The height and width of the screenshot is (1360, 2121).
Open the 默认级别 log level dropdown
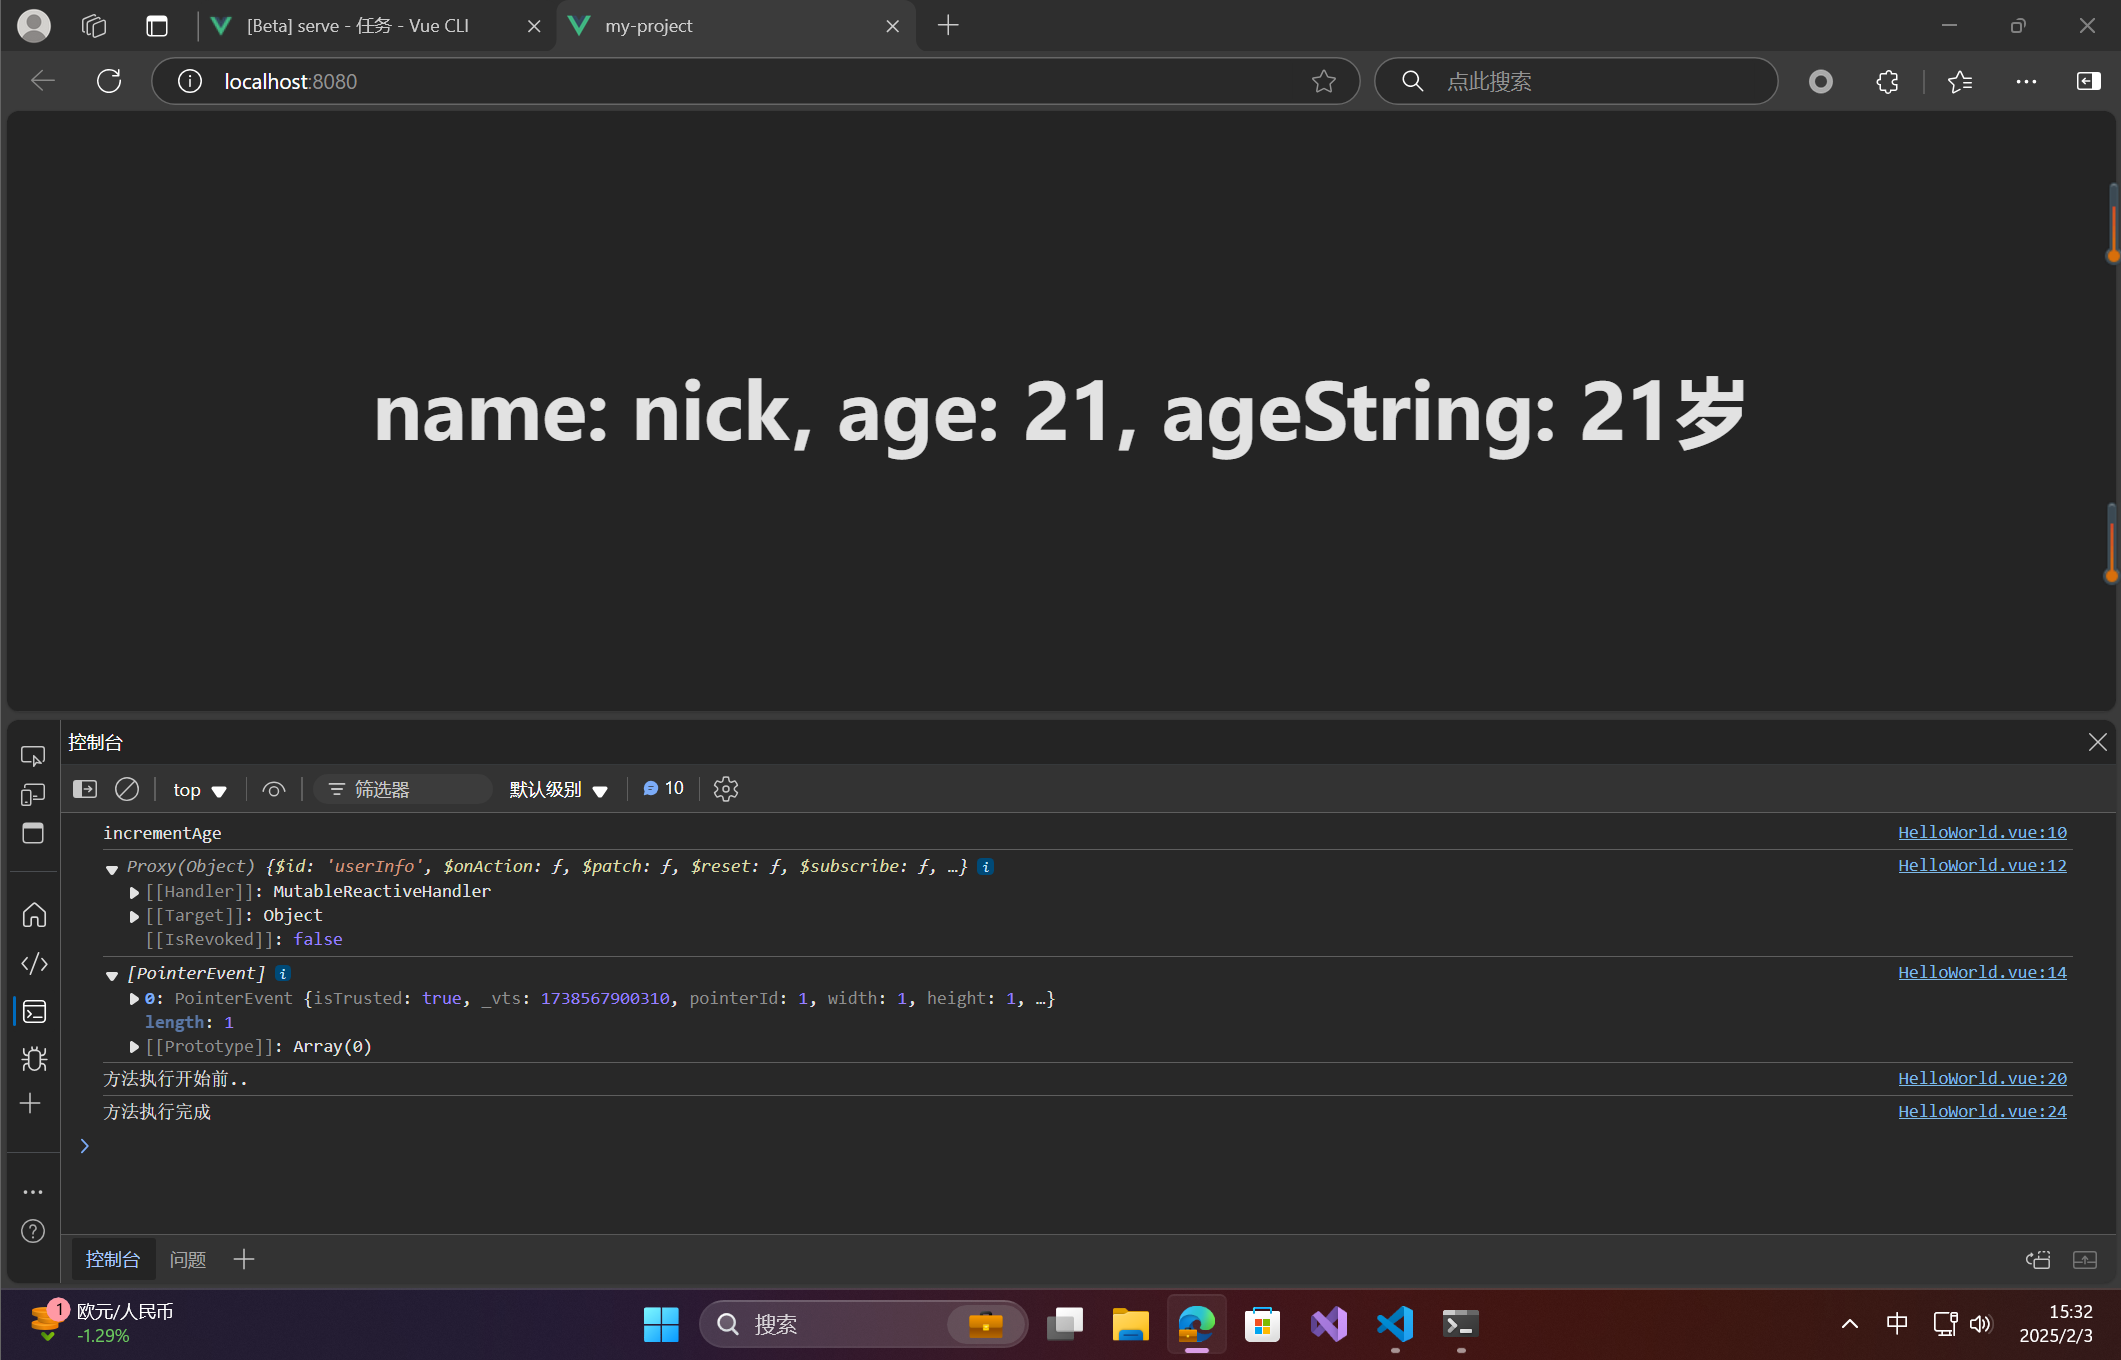click(558, 790)
